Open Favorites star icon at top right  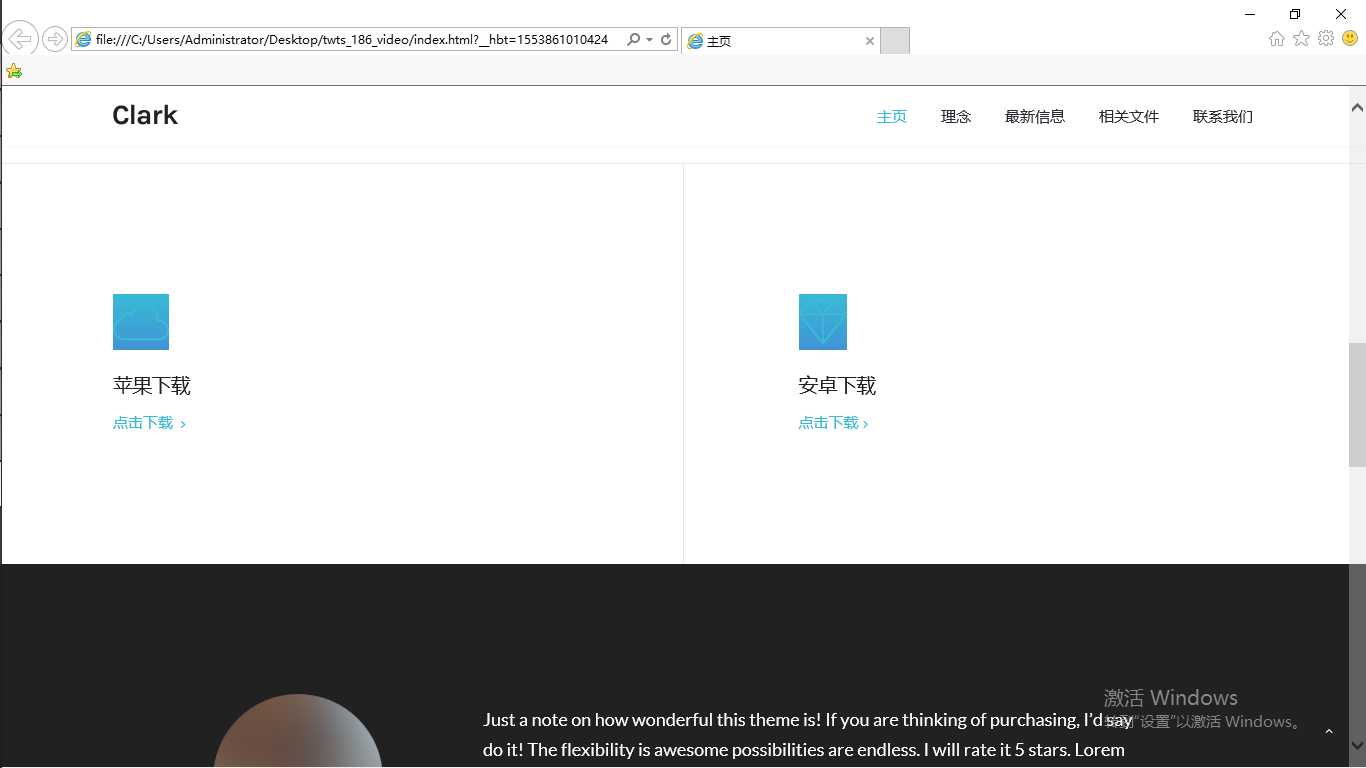pos(1301,38)
